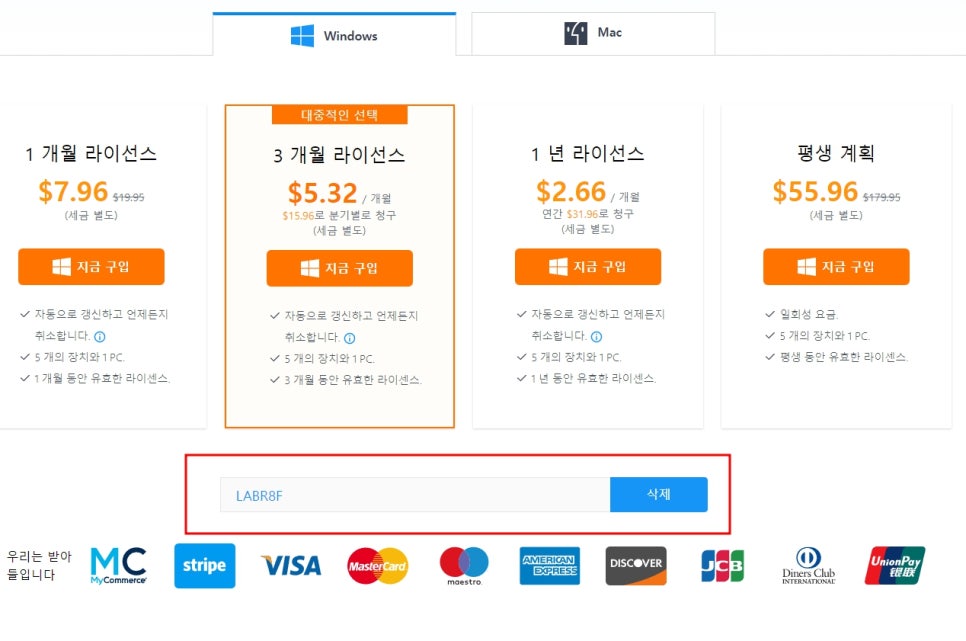This screenshot has height=641, width=966.
Task: Switch to the Mac tab
Action: [593, 33]
